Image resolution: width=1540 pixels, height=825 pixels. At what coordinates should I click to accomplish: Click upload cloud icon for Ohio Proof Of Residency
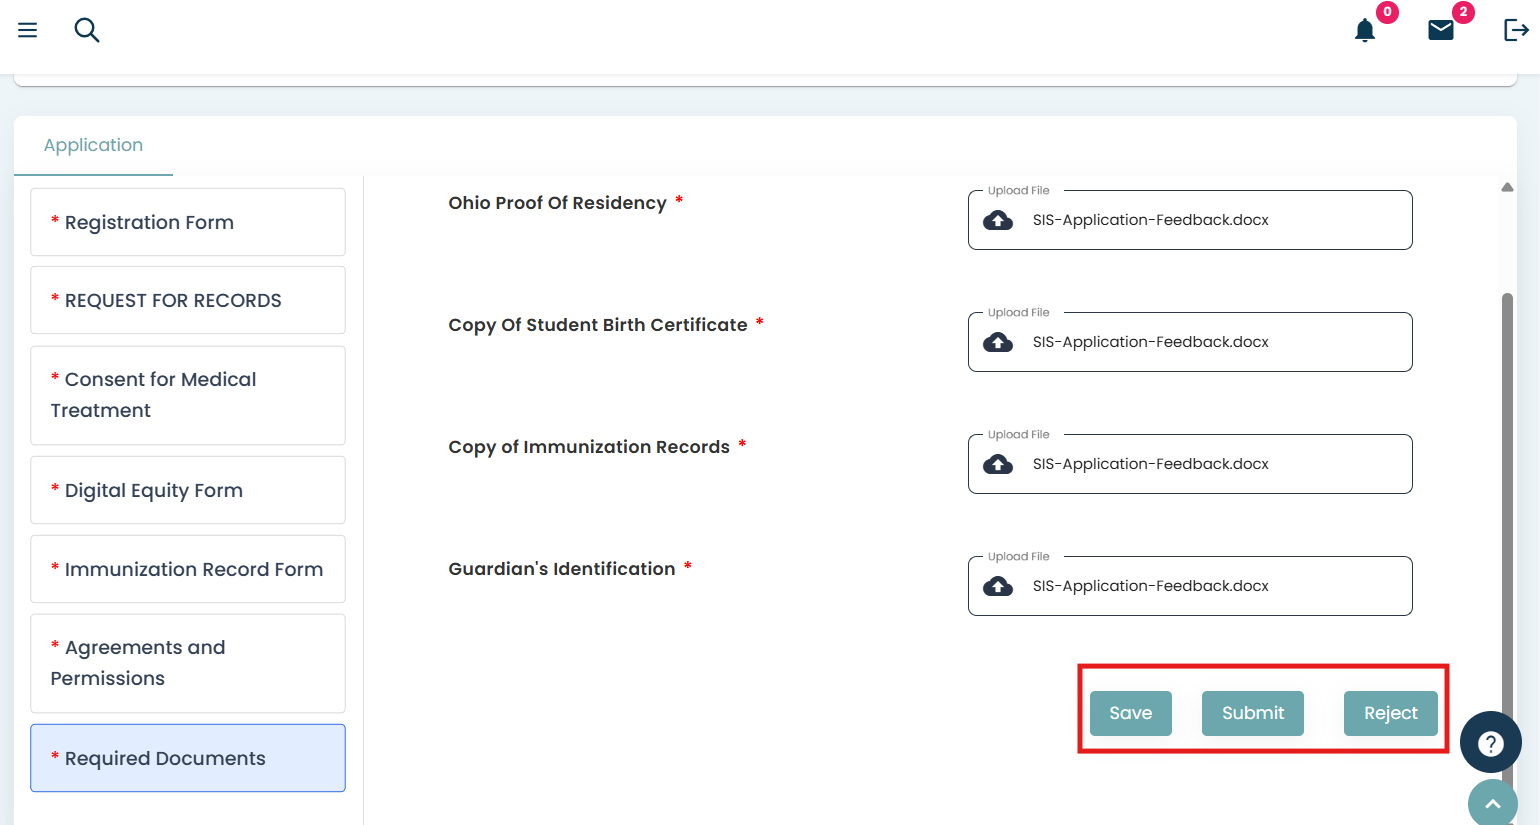[x=998, y=220]
